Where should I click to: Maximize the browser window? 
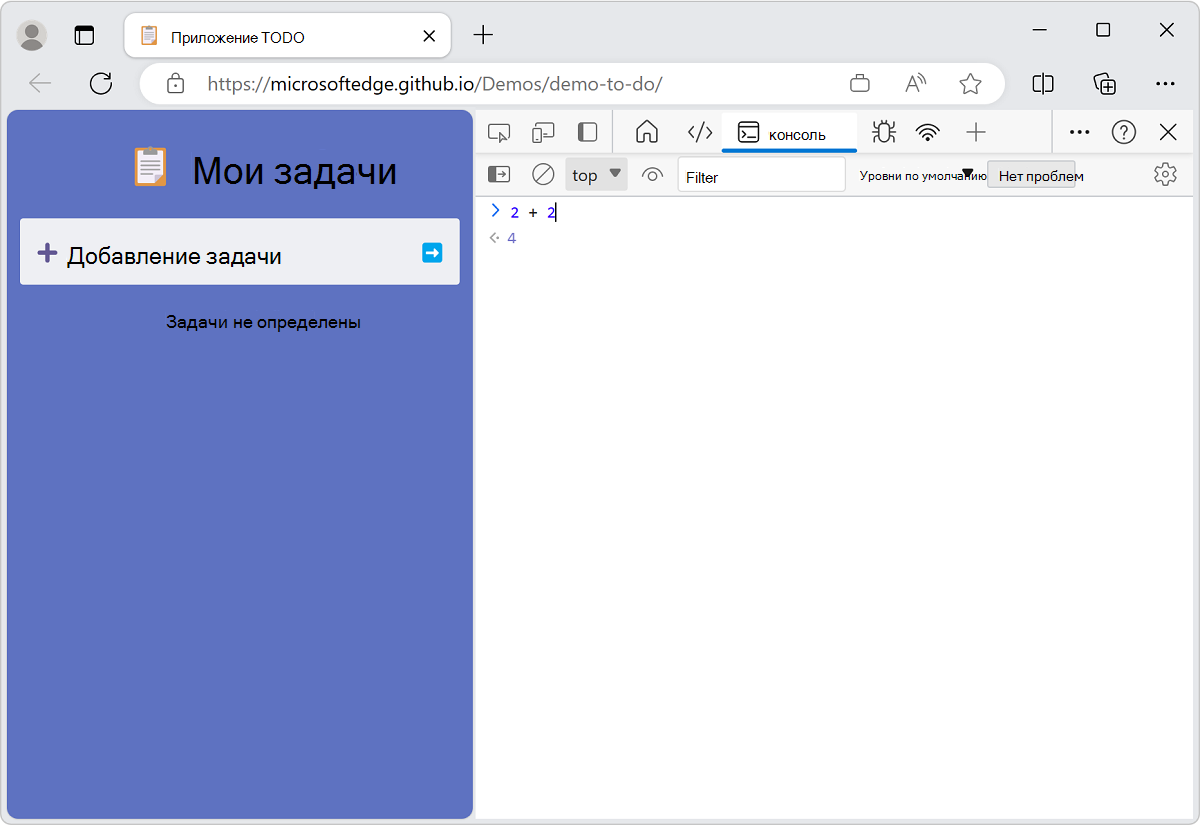(x=1103, y=31)
